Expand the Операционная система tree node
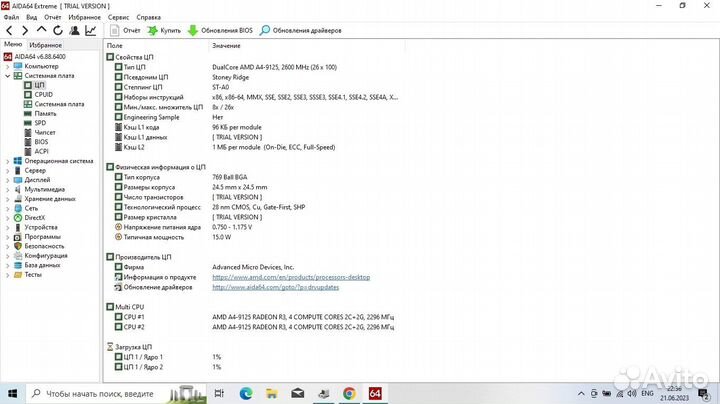The width and height of the screenshot is (720, 404). (x=7, y=161)
